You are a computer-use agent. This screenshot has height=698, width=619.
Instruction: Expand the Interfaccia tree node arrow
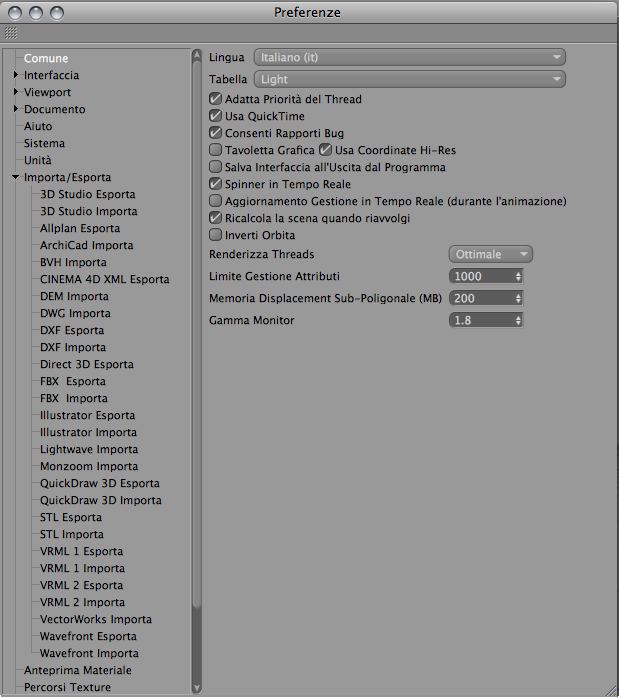[x=16, y=75]
